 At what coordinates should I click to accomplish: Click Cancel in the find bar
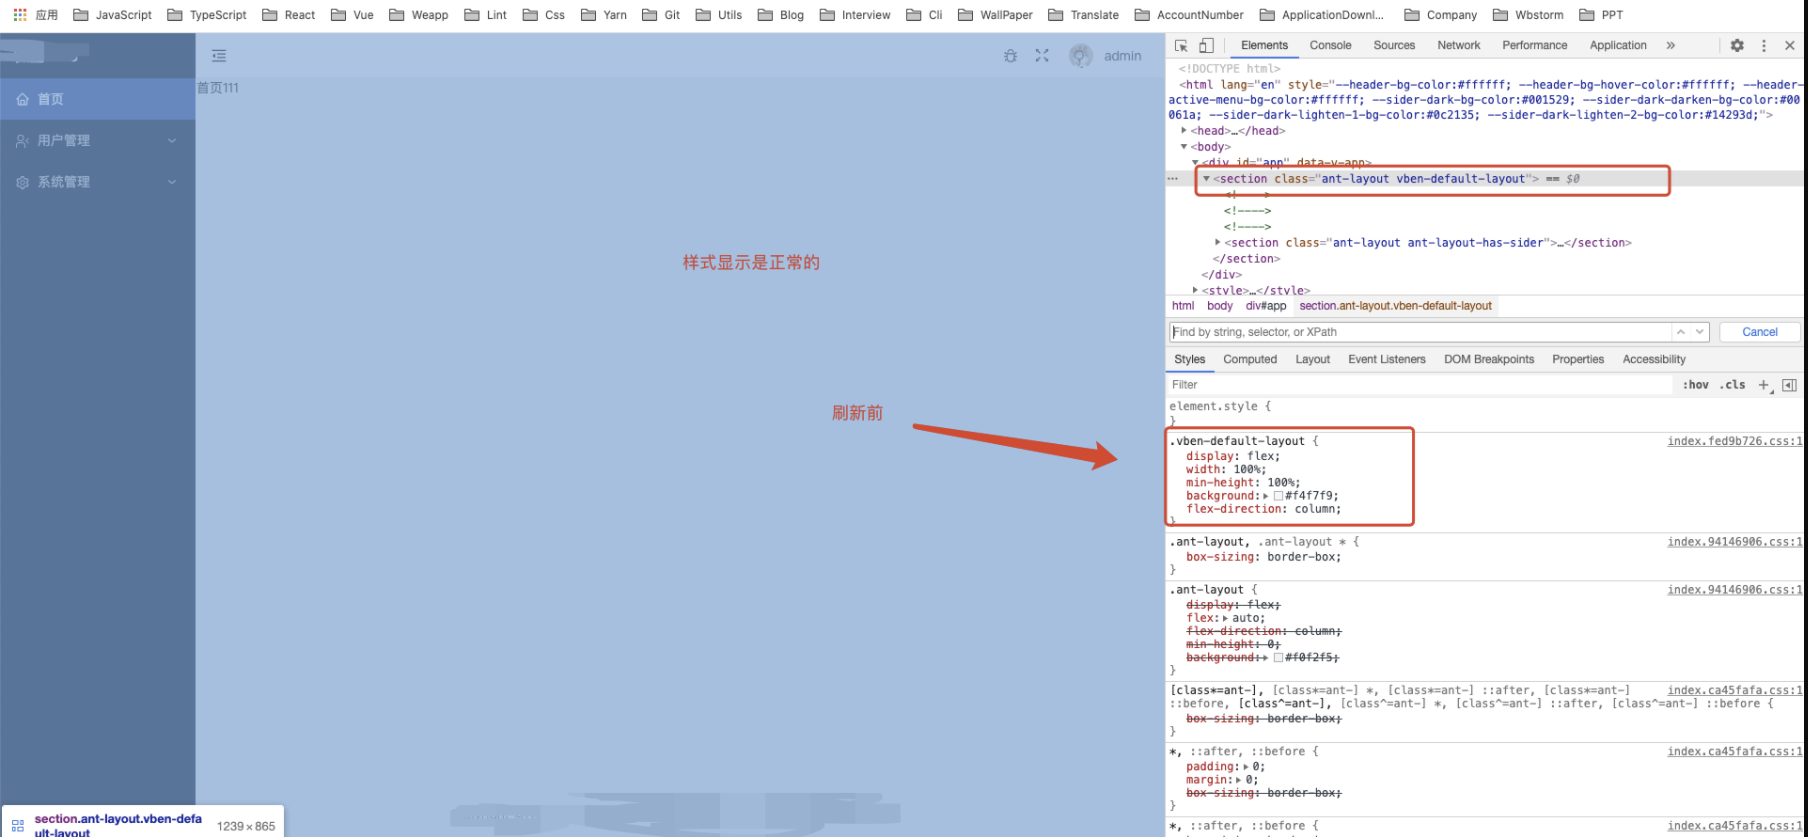click(1759, 332)
